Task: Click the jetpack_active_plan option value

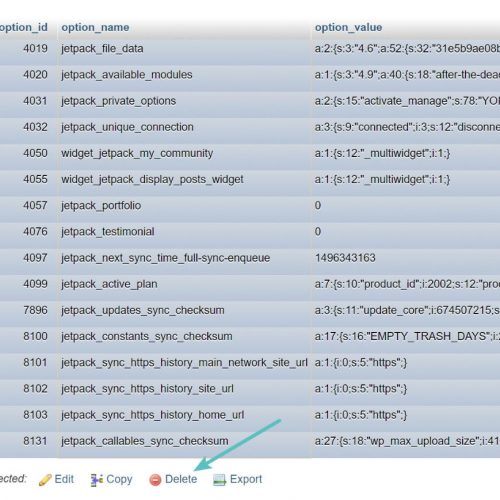Action: [x=407, y=284]
